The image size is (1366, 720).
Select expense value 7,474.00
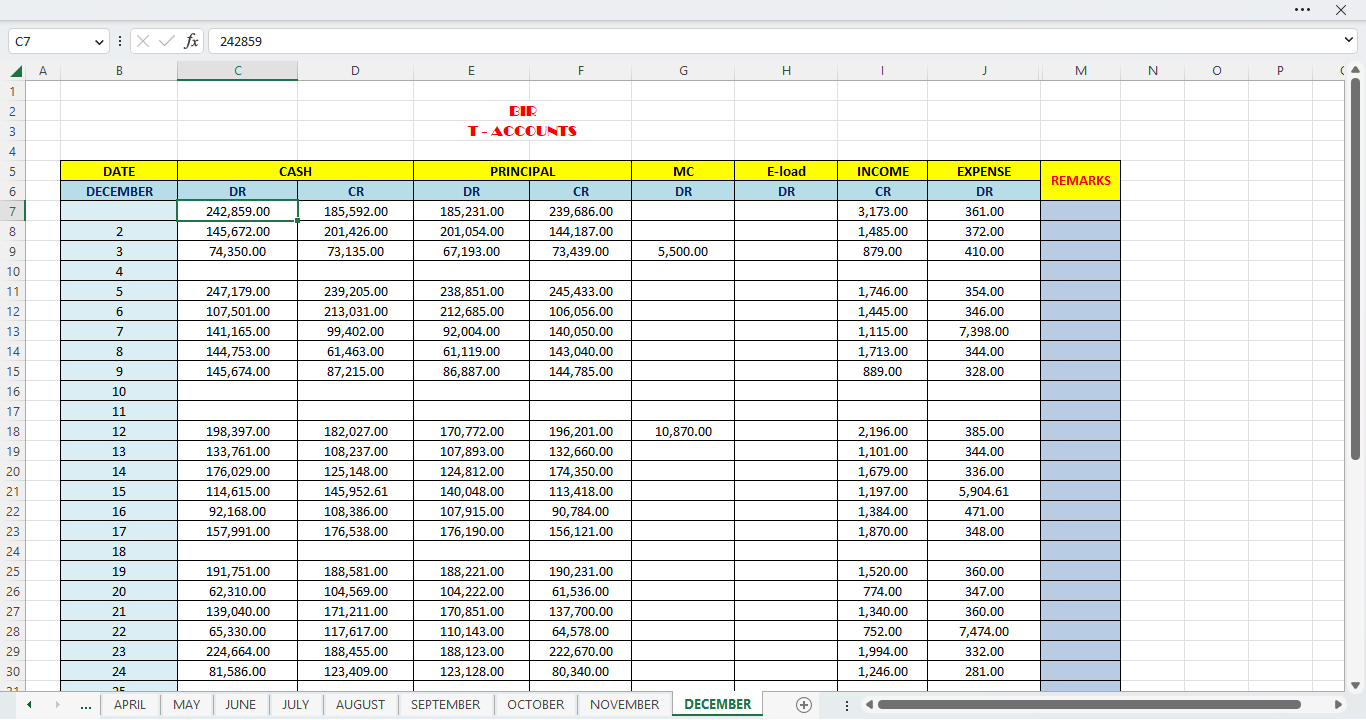pos(984,631)
